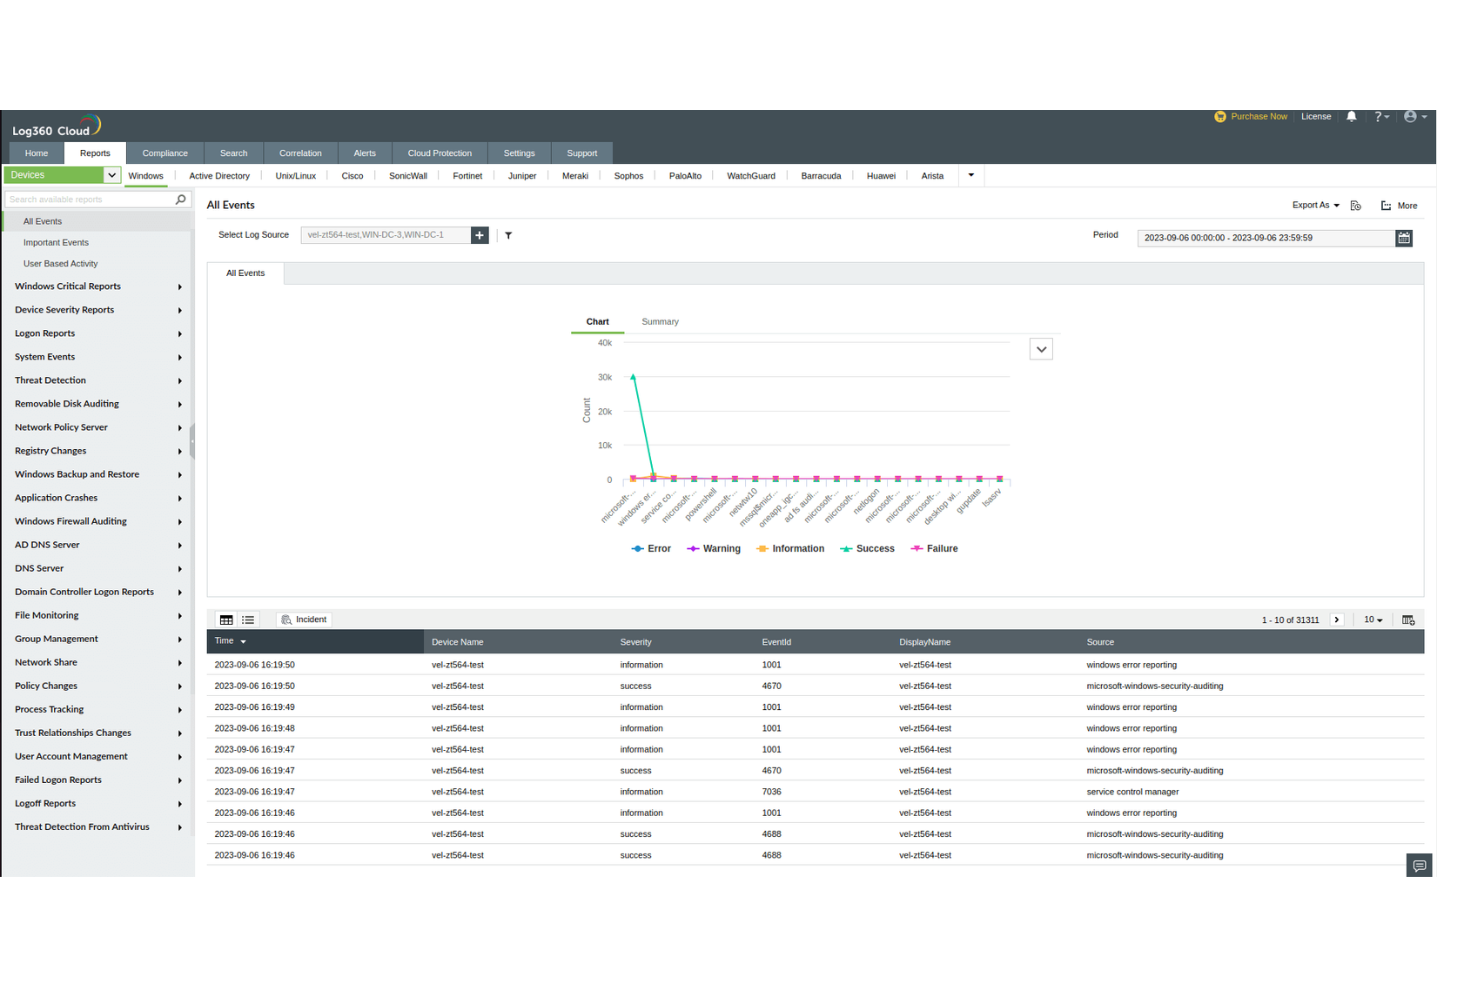1480x987 pixels.
Task: Select the Active Directory device tab
Action: click(219, 176)
